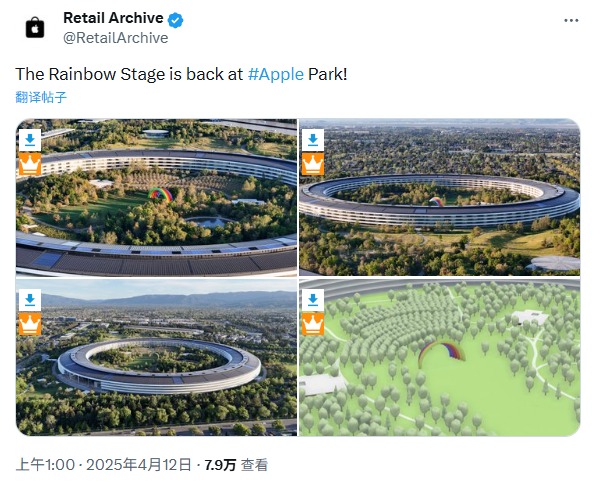The image size is (595, 490).
Task: Click the crown icon on bottom-right image
Action: (313, 324)
